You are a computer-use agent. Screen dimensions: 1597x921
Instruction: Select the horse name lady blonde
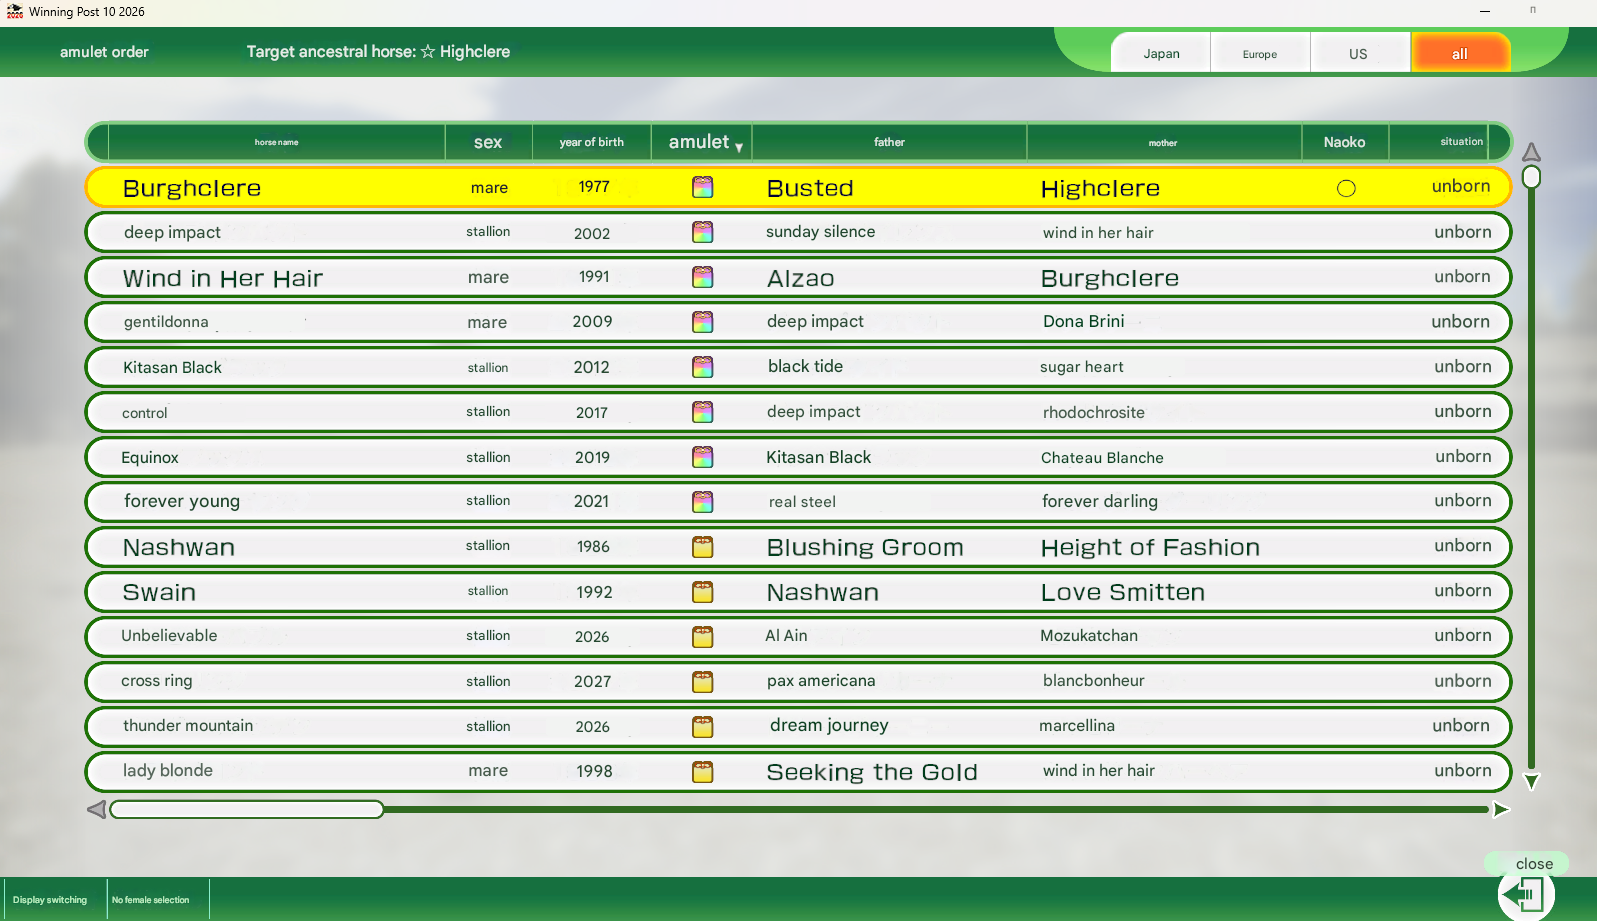[x=168, y=770]
